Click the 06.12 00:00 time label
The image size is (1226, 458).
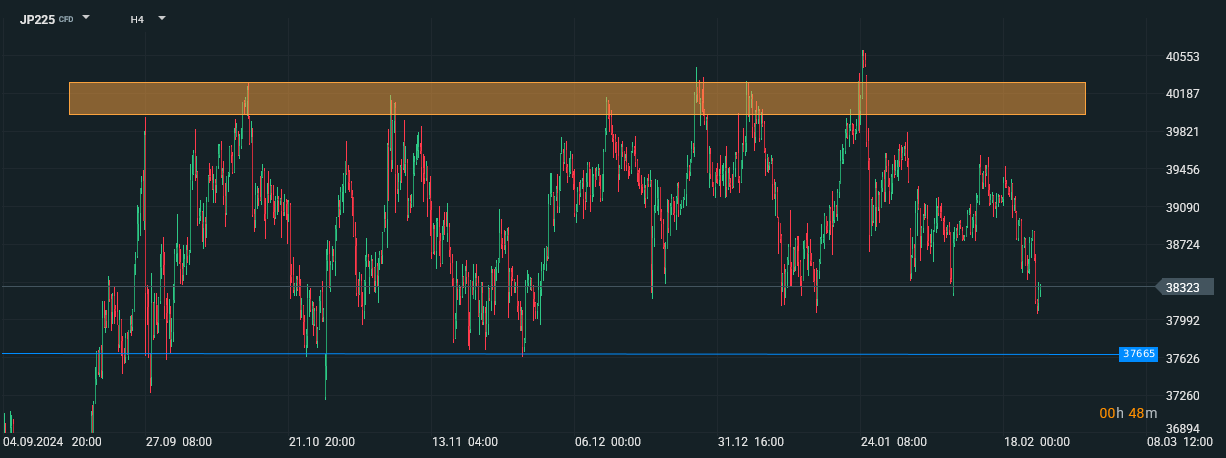608,442
